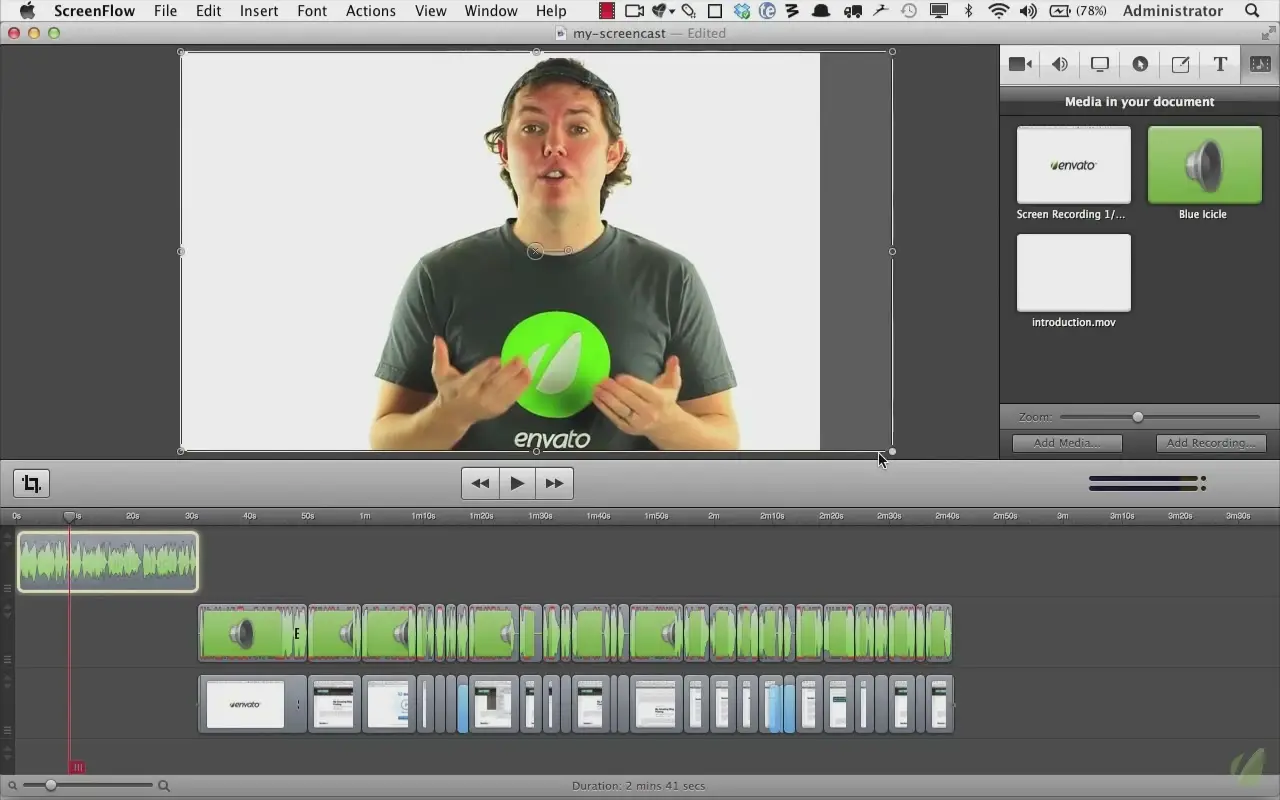The height and width of the screenshot is (800, 1280).
Task: Click timeline zoom-in magnifier icon
Action: [164, 786]
